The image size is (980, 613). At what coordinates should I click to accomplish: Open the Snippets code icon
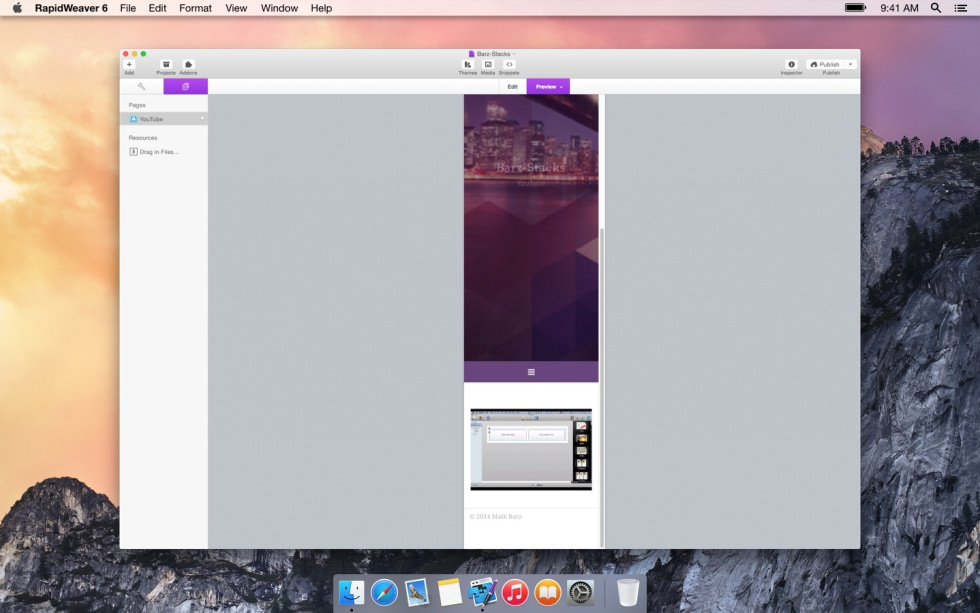[x=509, y=64]
